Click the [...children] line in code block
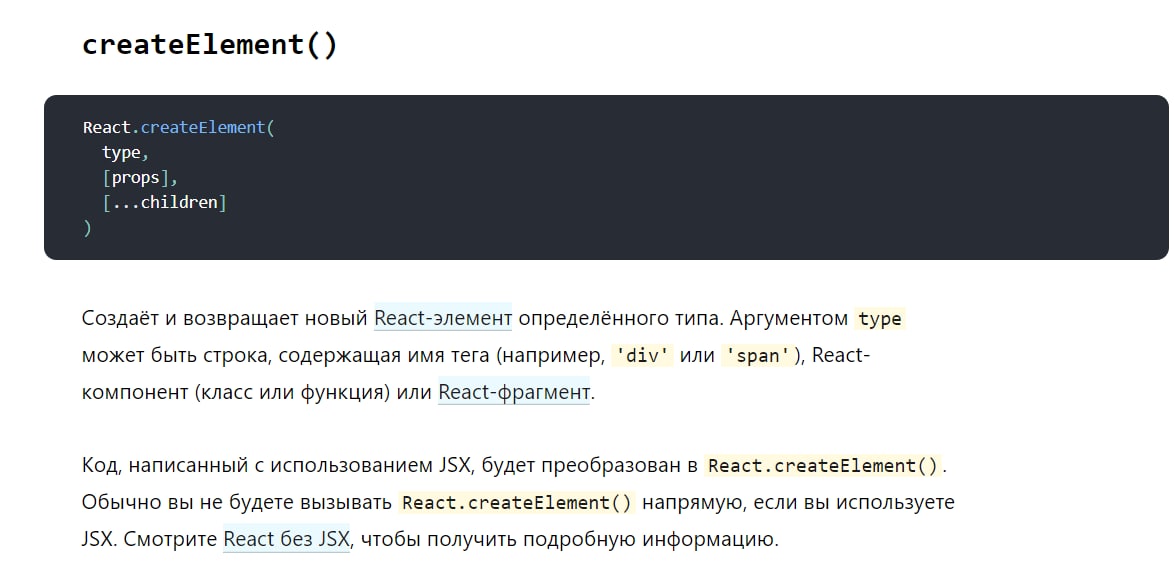The width and height of the screenshot is (1174, 569). click(x=164, y=202)
